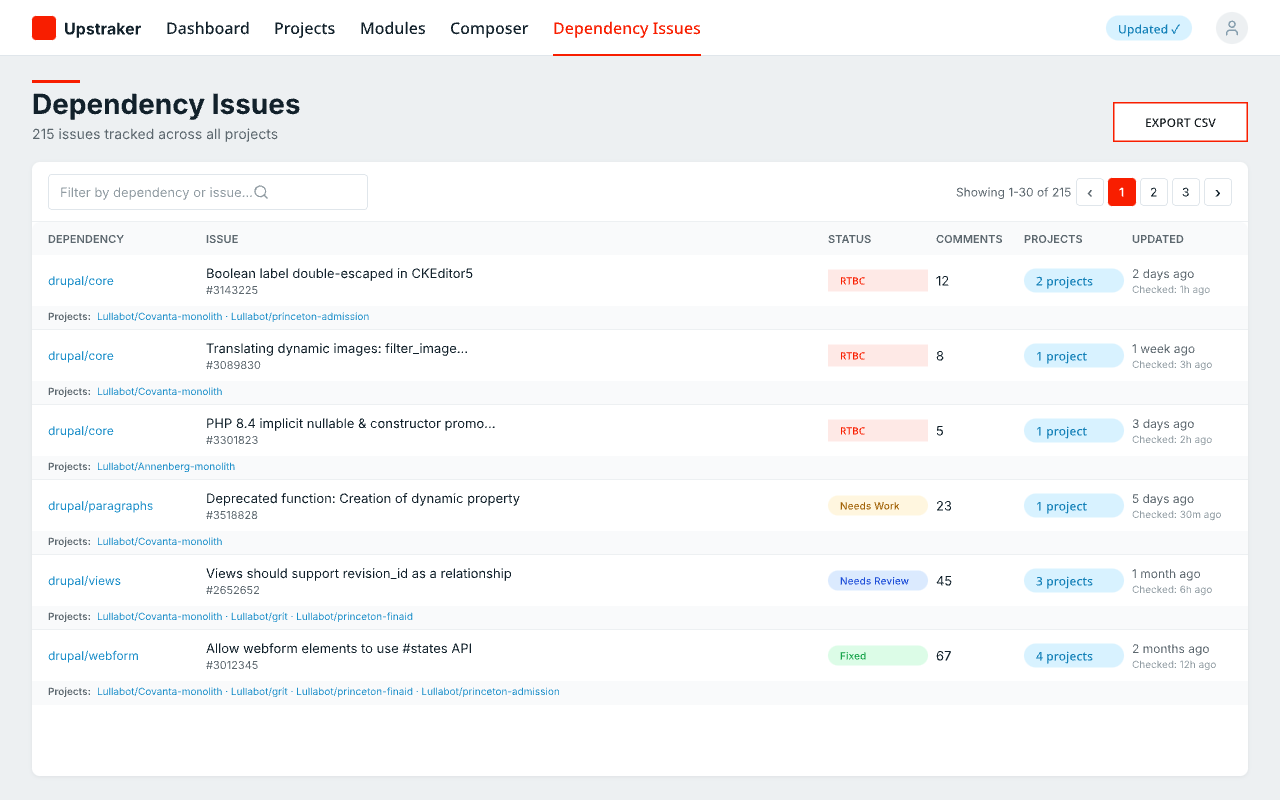This screenshot has height=800, width=1280.
Task: Click the right pagination chevron
Action: tap(1217, 192)
